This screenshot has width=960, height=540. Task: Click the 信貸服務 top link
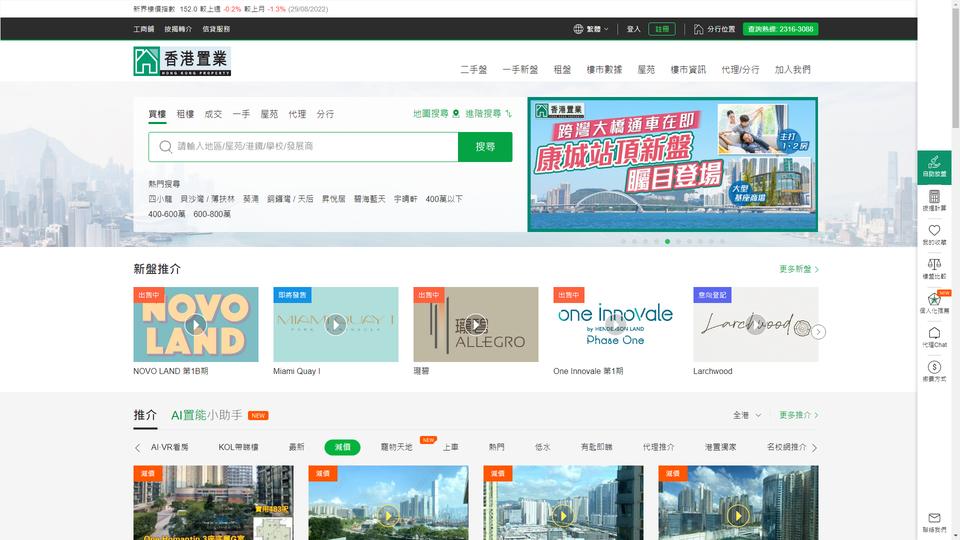click(216, 29)
